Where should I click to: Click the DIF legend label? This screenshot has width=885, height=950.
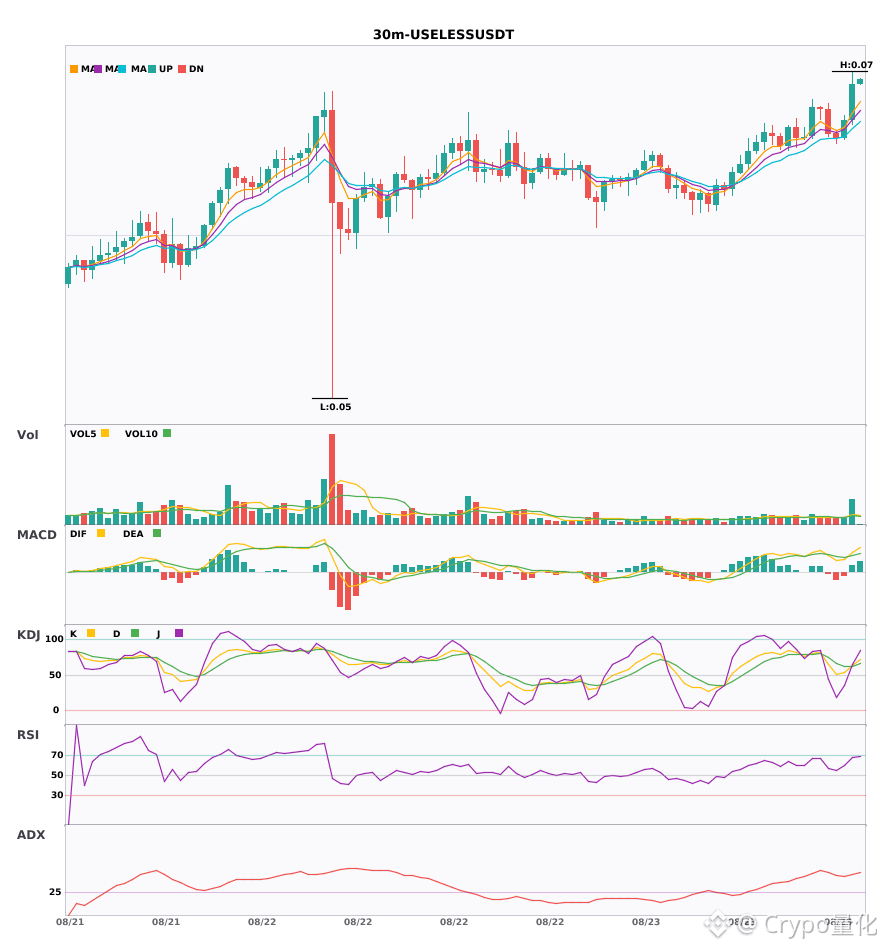coord(78,534)
